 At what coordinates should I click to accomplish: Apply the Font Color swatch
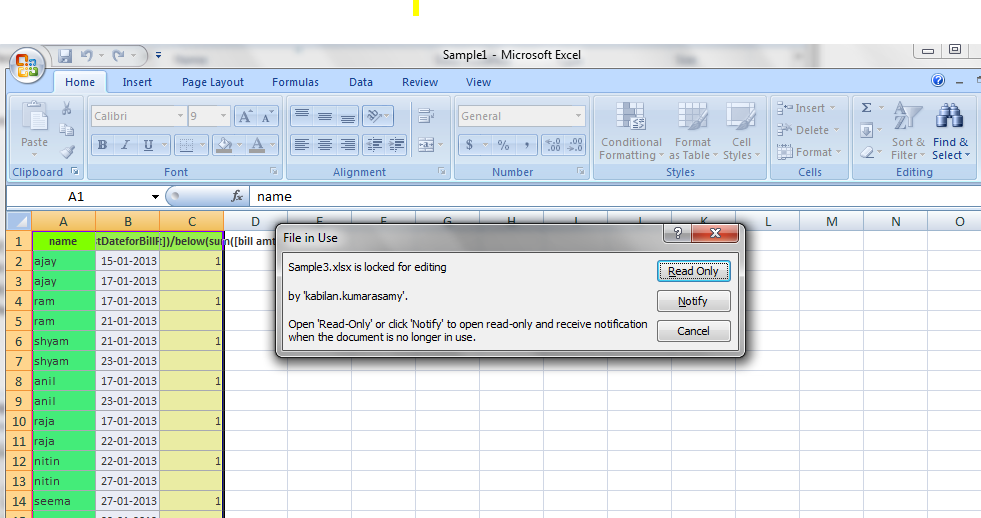(x=257, y=145)
